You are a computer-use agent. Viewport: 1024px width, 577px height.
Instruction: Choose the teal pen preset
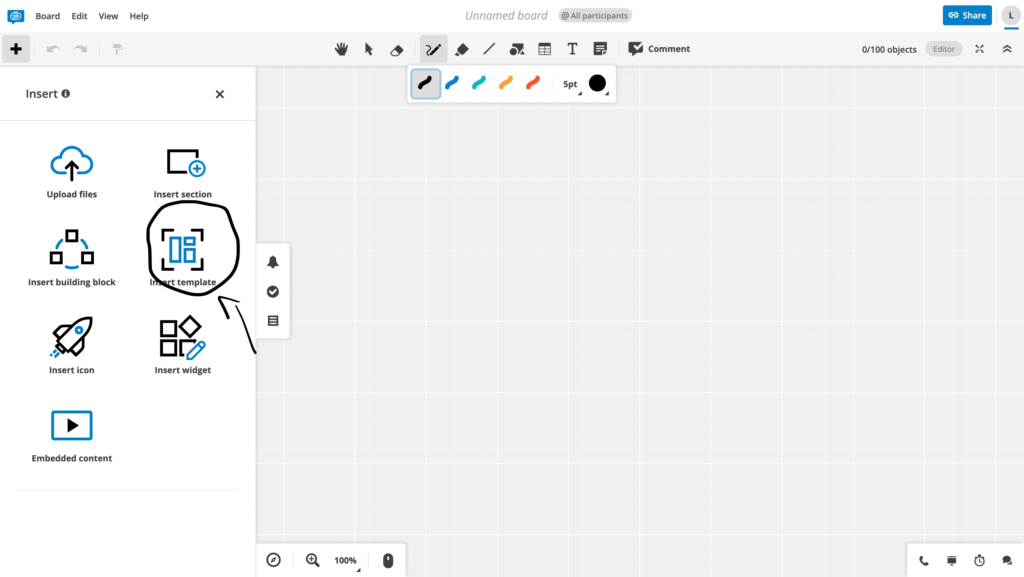479,83
